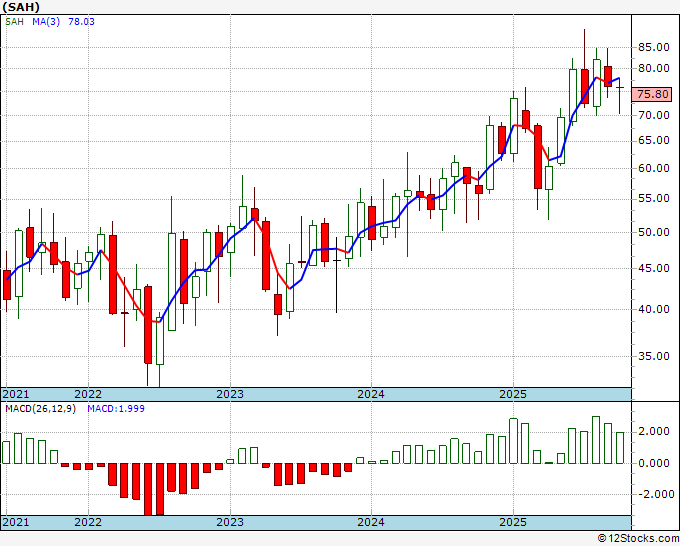This screenshot has width=680, height=546.
Task: Open the 12Stocks.com copyright link
Action: click(638, 539)
